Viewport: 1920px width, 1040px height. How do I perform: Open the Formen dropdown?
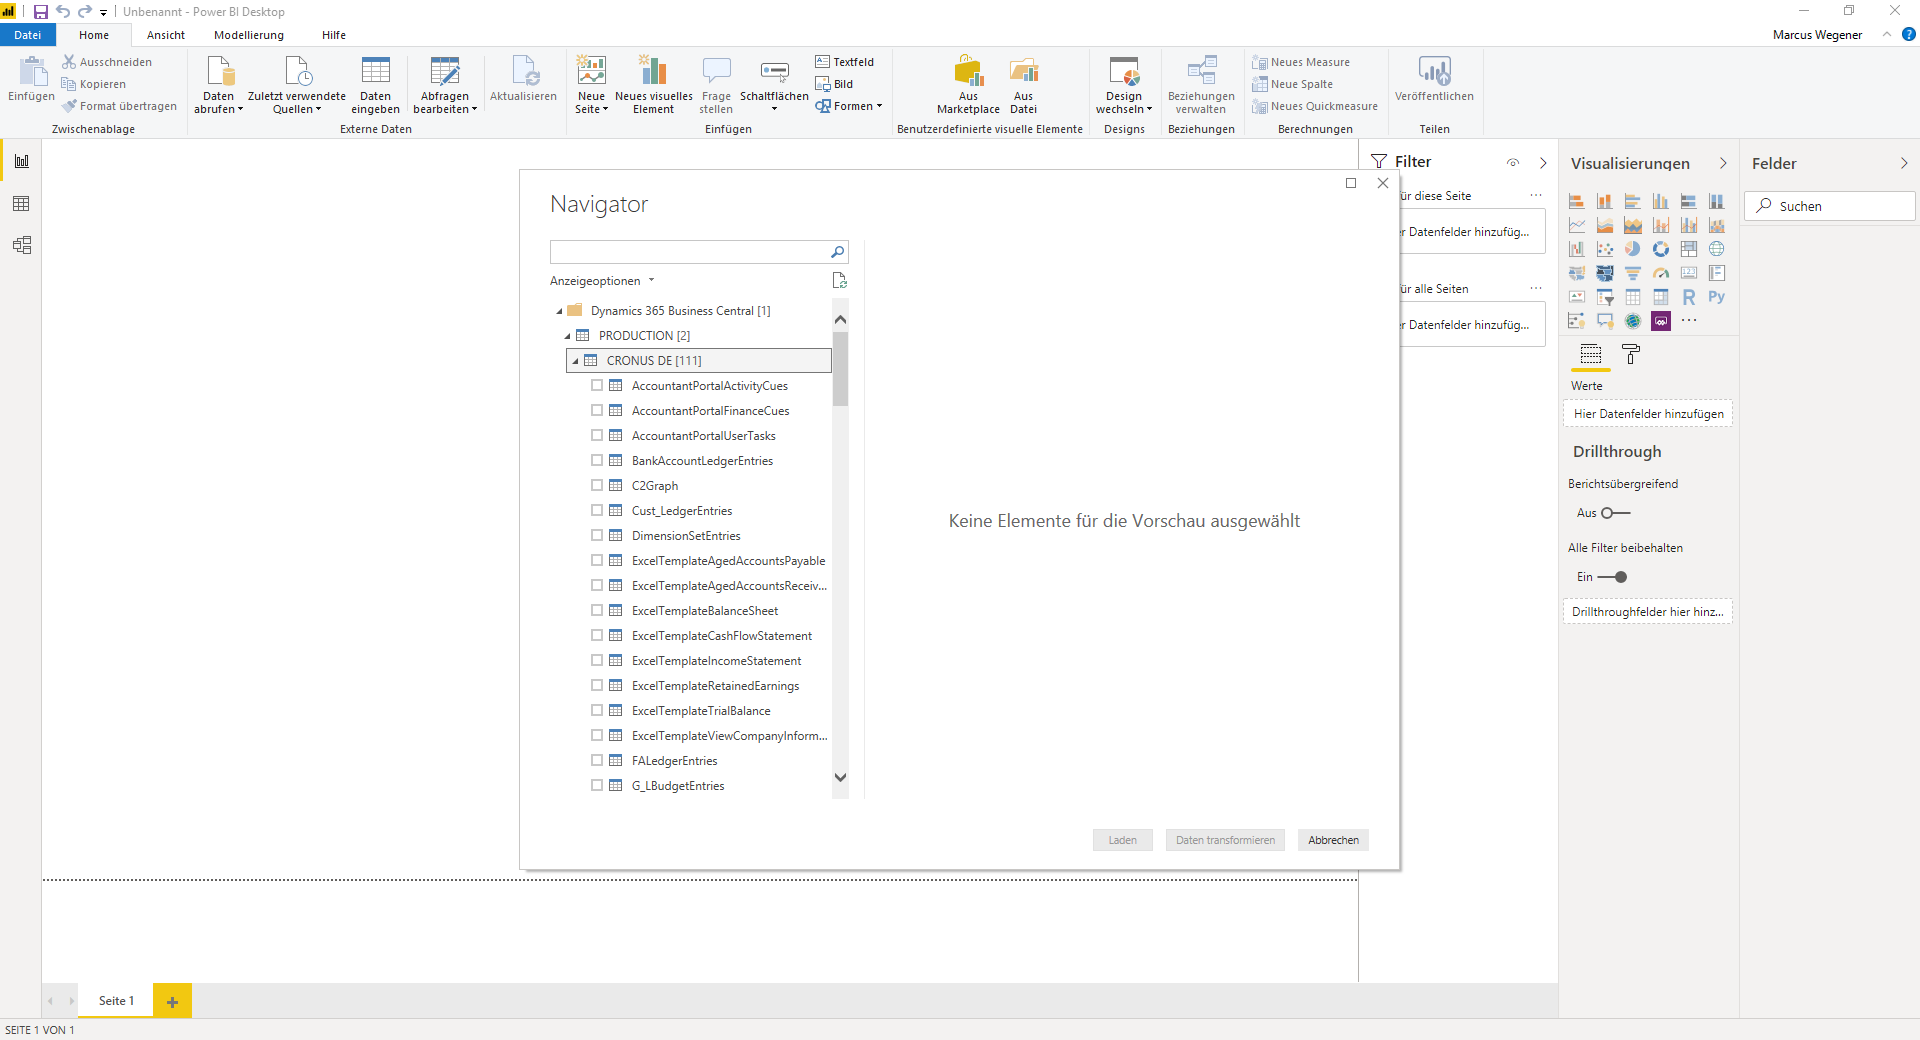pos(850,106)
